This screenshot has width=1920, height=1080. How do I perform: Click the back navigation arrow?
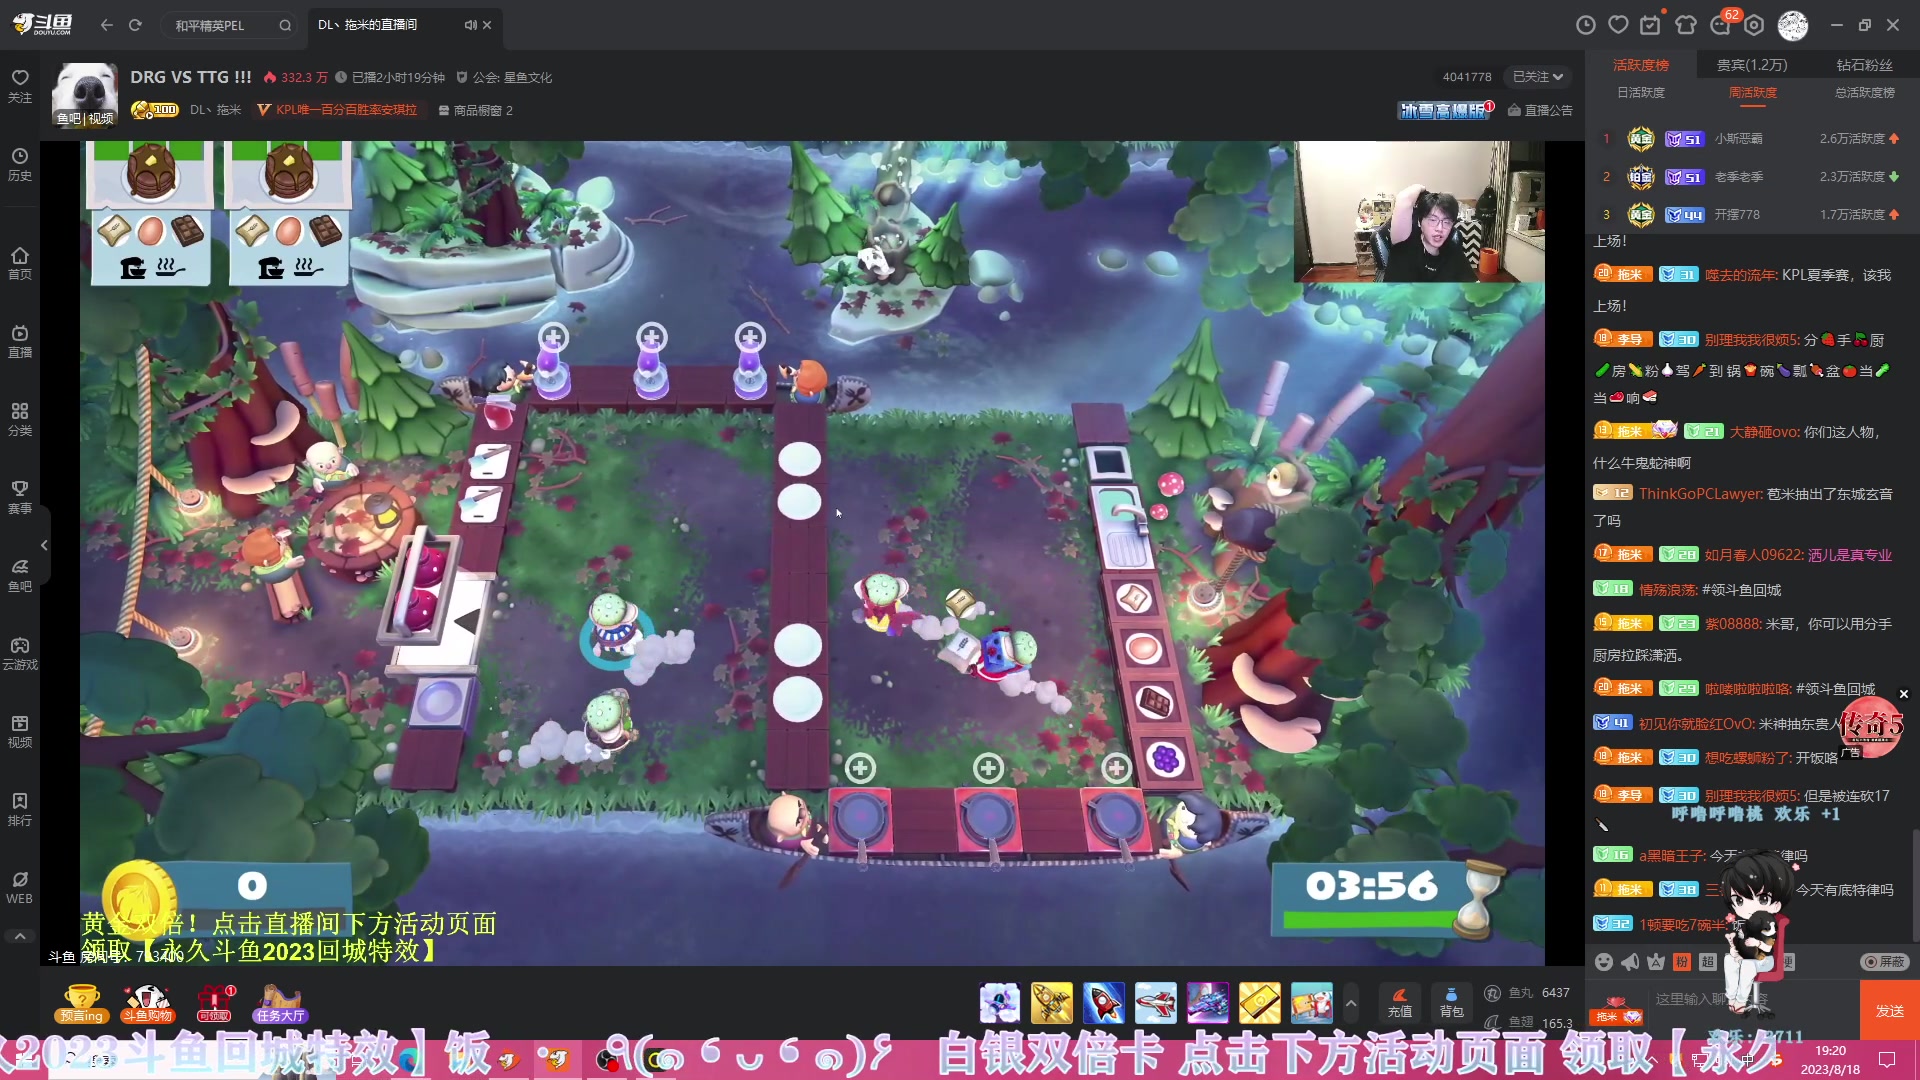tap(107, 25)
